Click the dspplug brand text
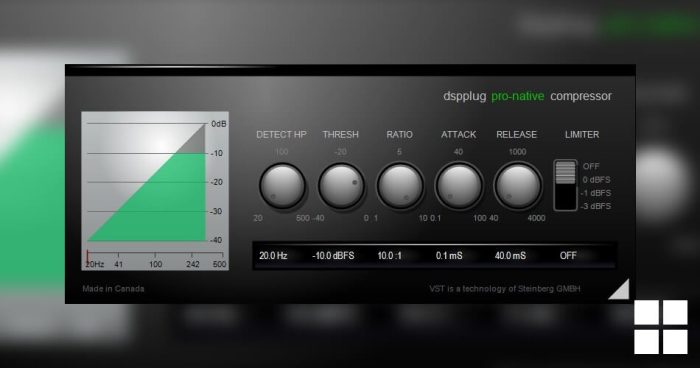700x368 pixels. click(464, 96)
